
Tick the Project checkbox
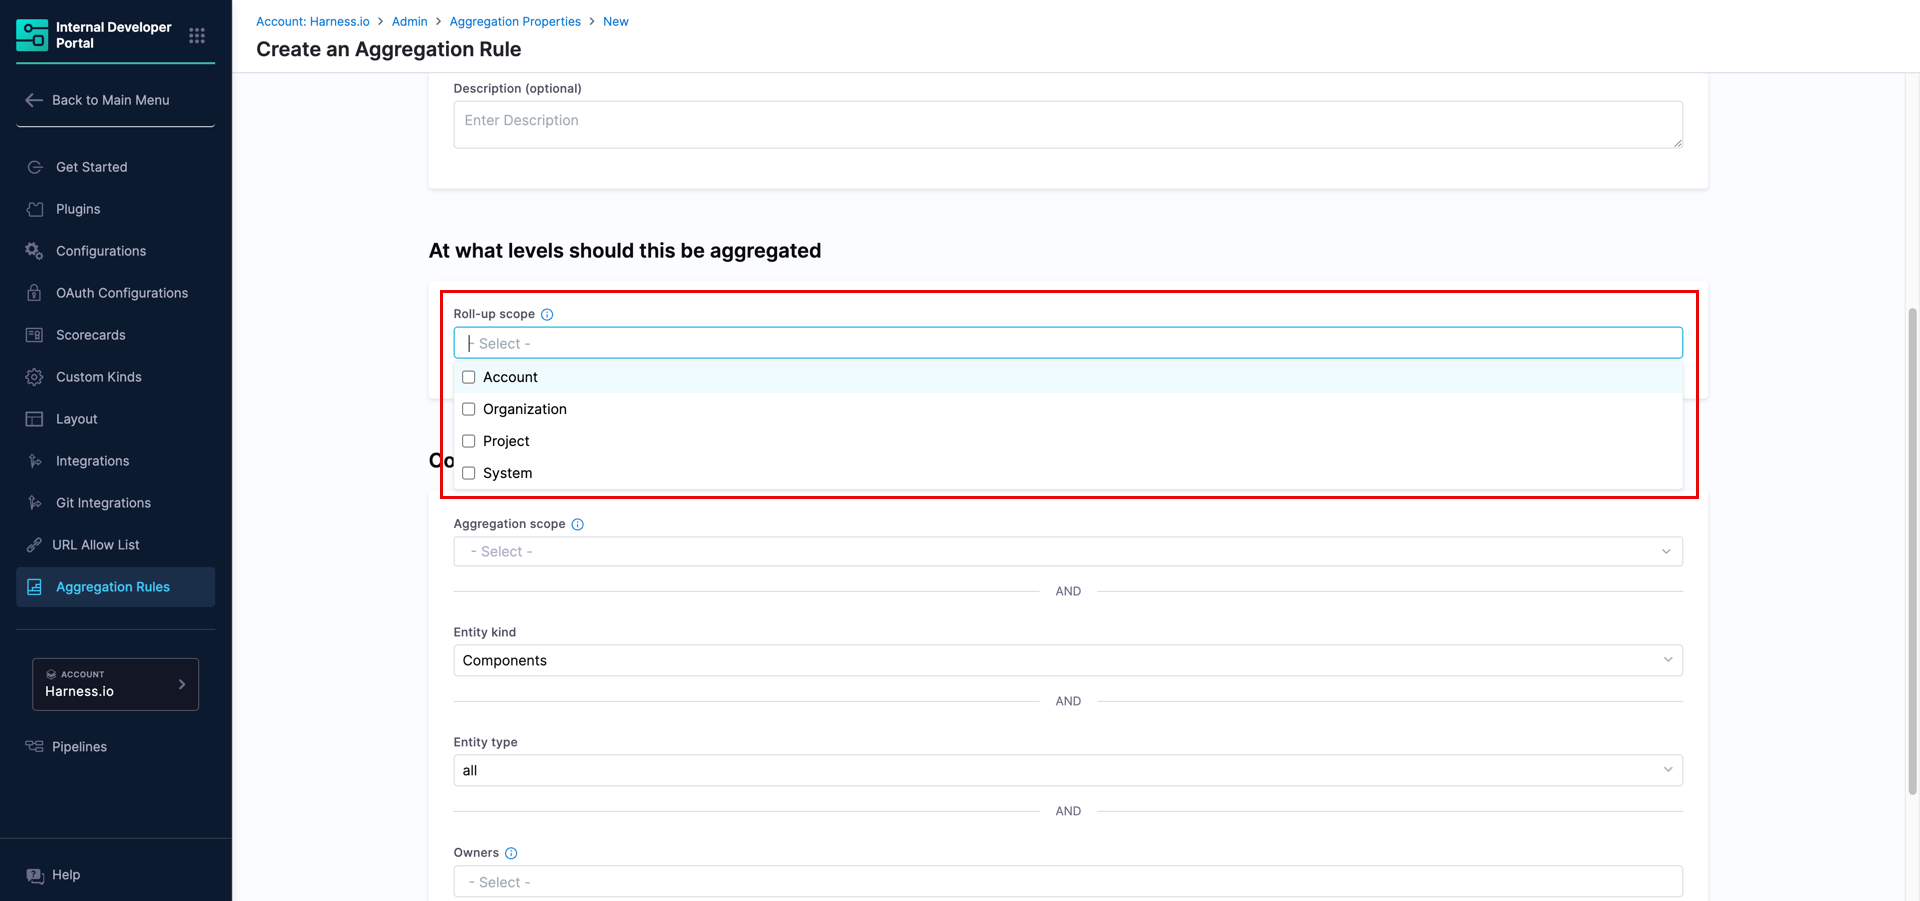coord(469,441)
